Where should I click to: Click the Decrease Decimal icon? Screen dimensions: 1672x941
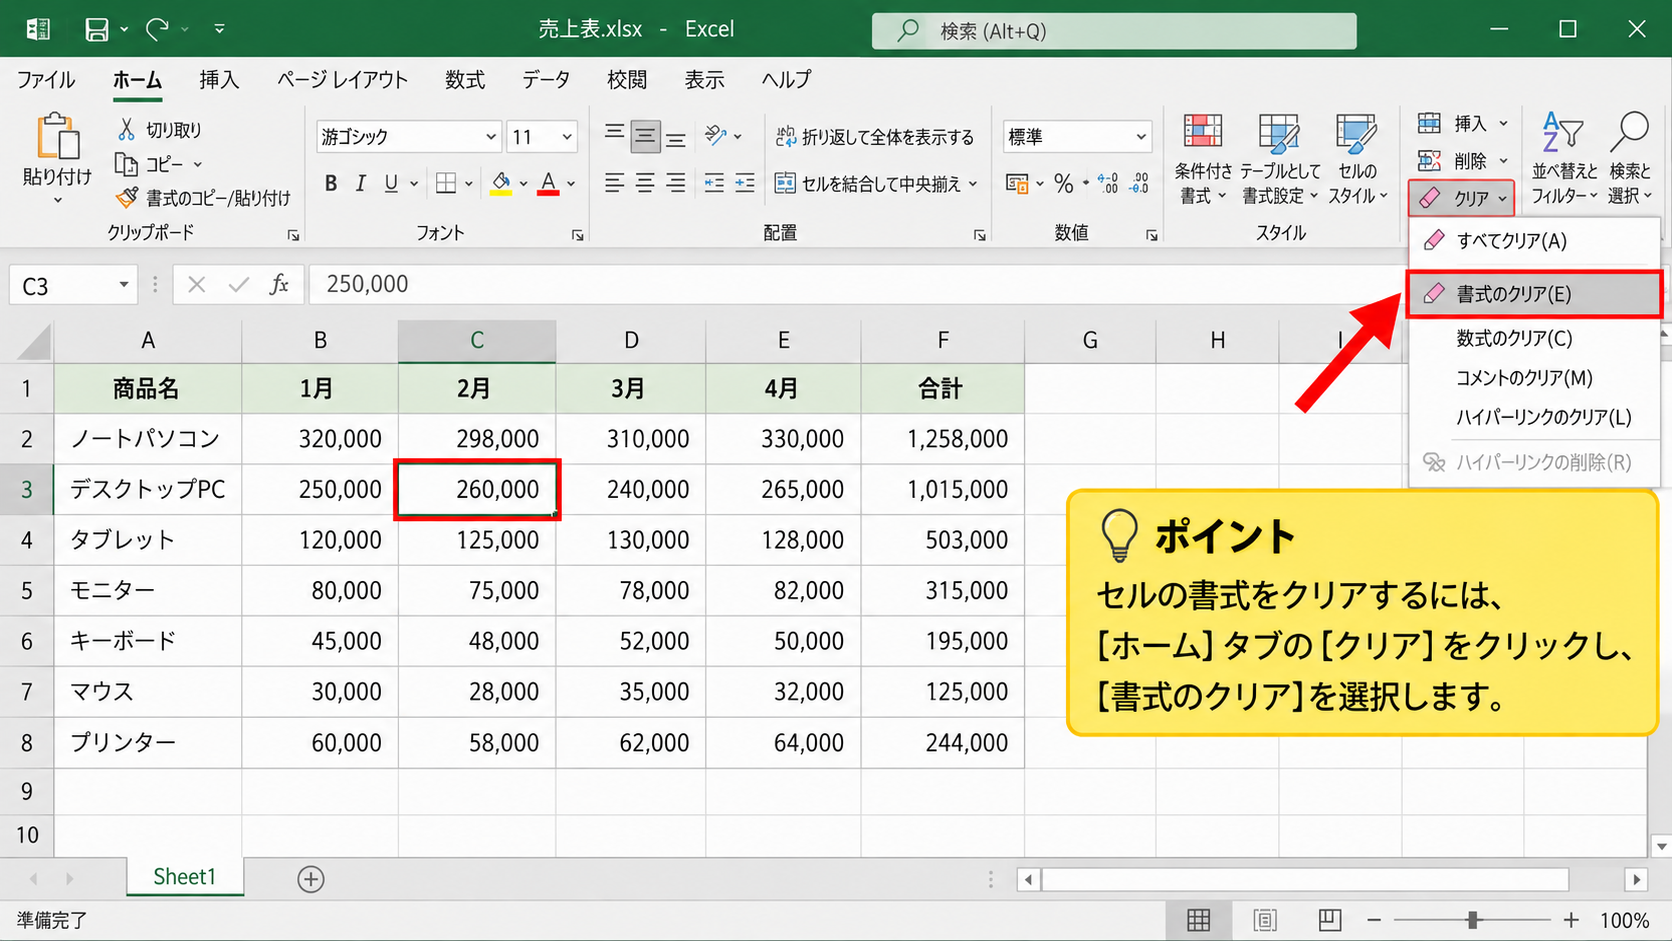[1139, 183]
